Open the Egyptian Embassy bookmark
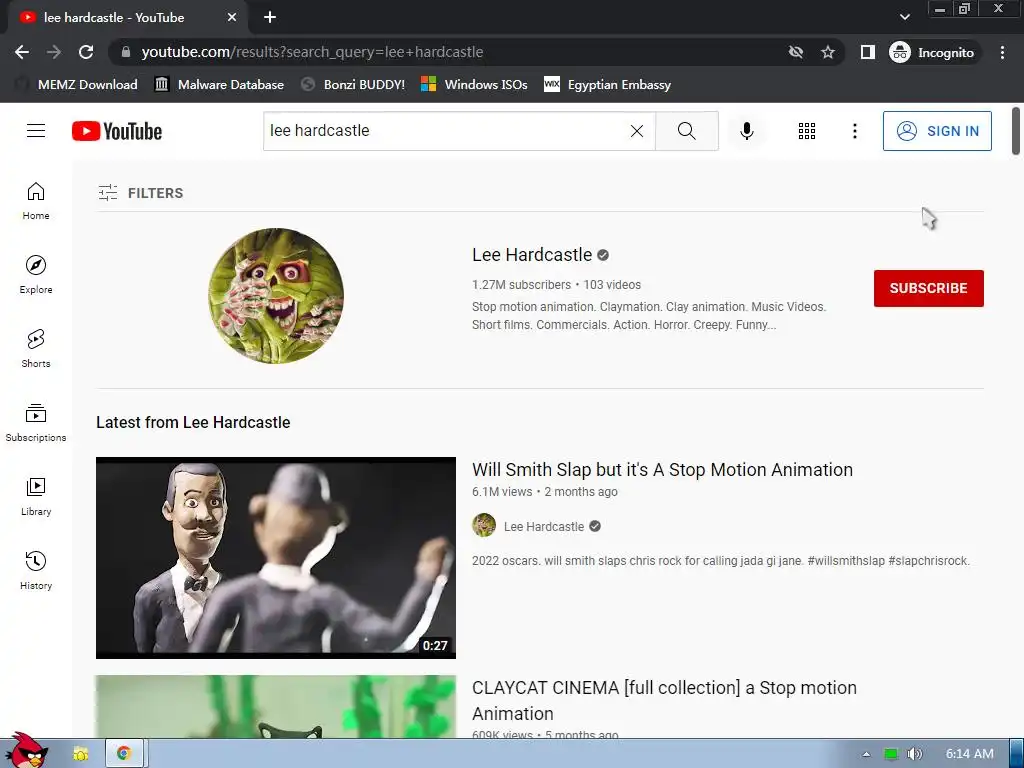Image resolution: width=1024 pixels, height=768 pixels. click(x=607, y=84)
